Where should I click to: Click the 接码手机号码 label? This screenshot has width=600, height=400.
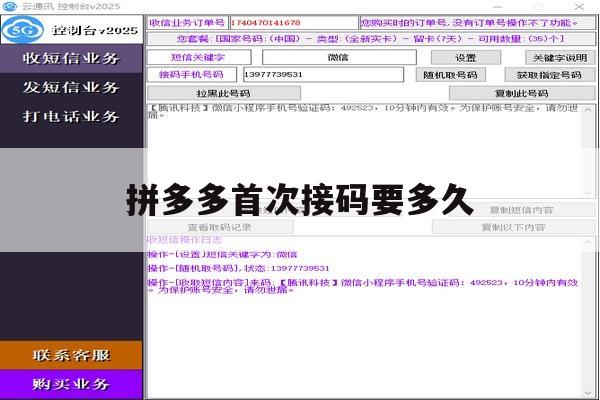click(x=192, y=74)
